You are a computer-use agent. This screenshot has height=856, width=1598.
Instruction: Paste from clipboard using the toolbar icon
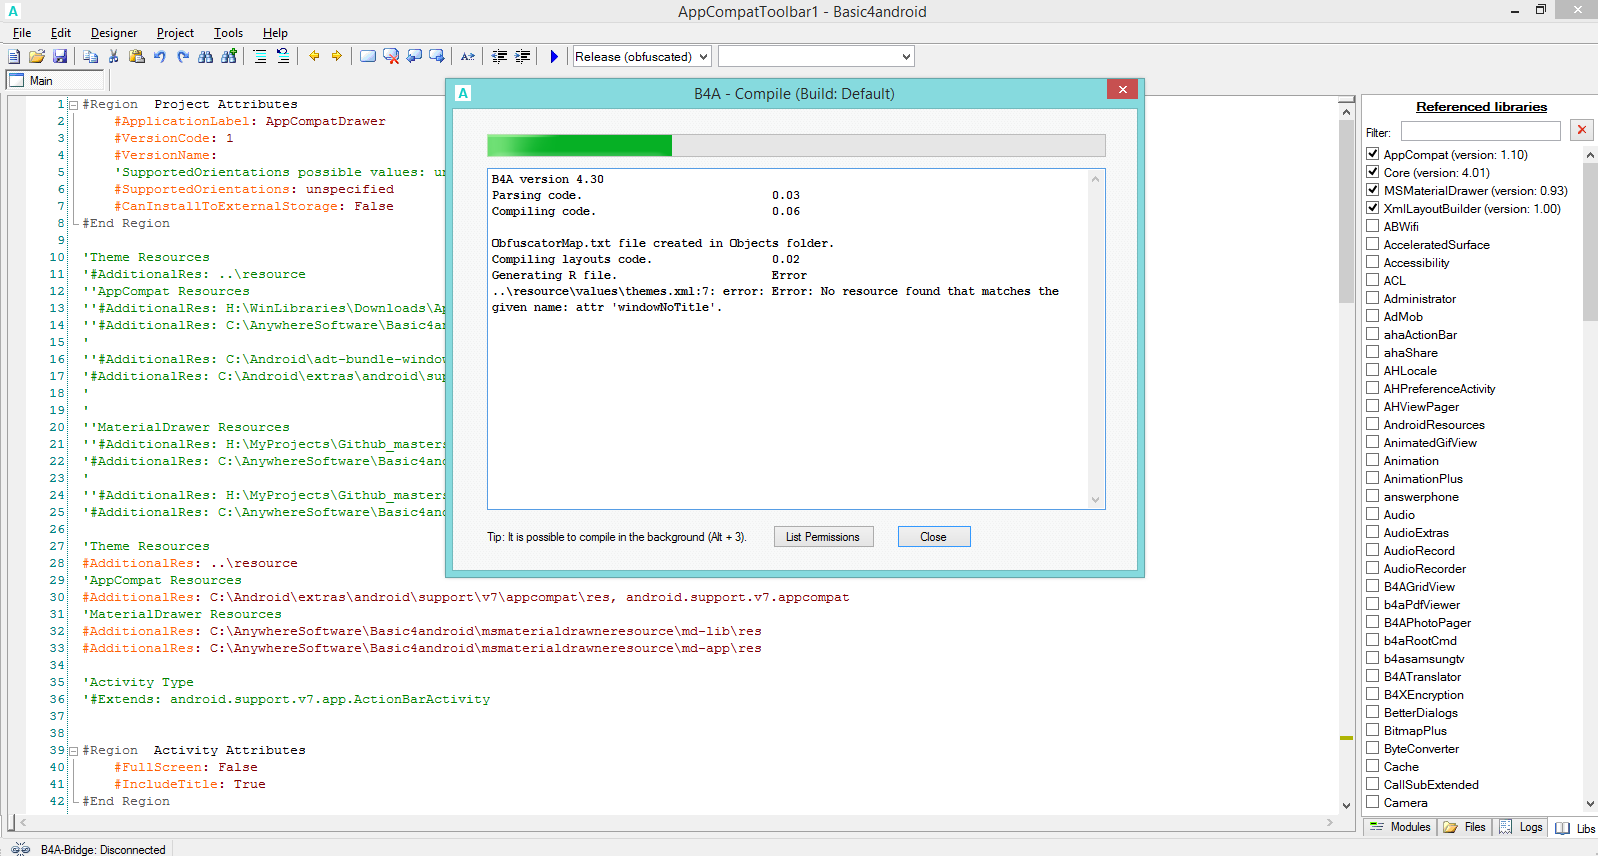(x=136, y=57)
